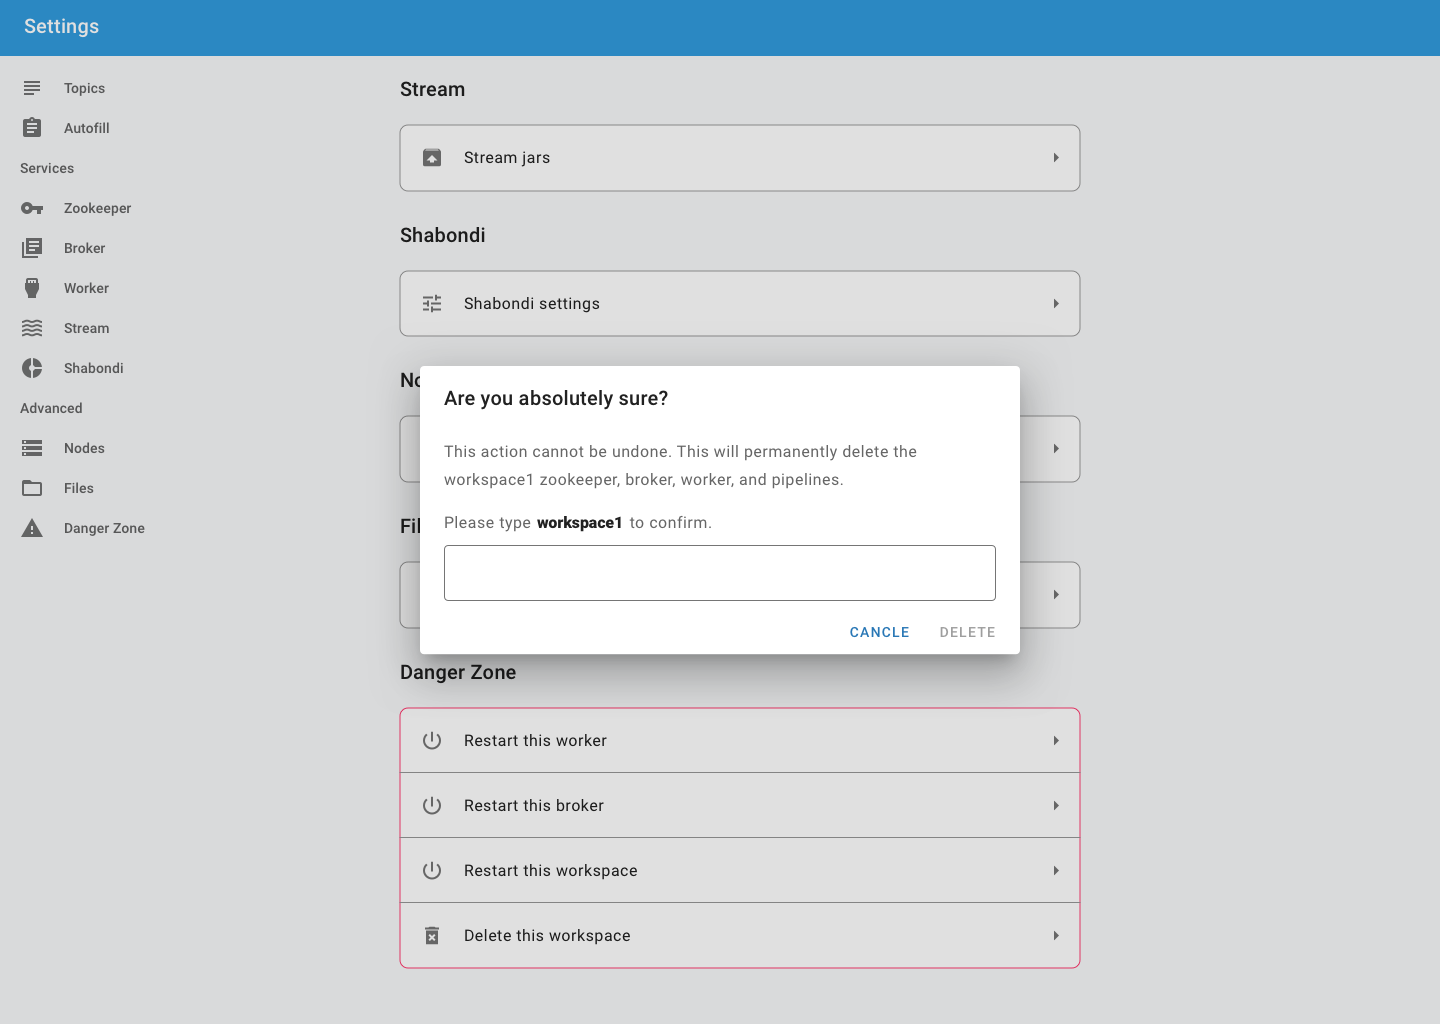Go to Shabondi sidebar item
This screenshot has width=1440, height=1024.
coord(94,368)
